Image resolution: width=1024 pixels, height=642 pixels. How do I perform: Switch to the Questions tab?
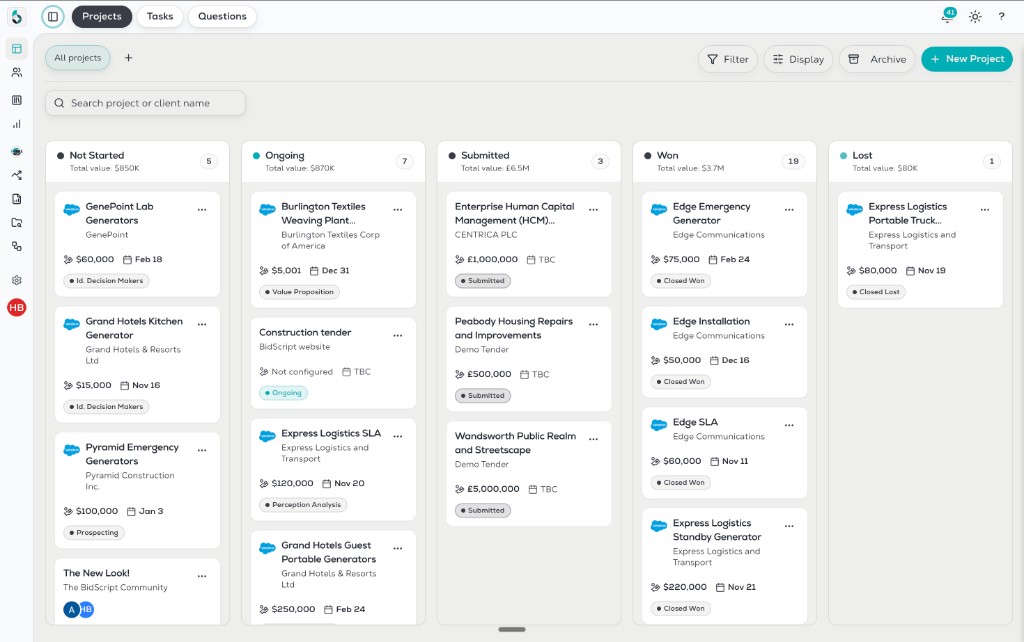point(222,16)
